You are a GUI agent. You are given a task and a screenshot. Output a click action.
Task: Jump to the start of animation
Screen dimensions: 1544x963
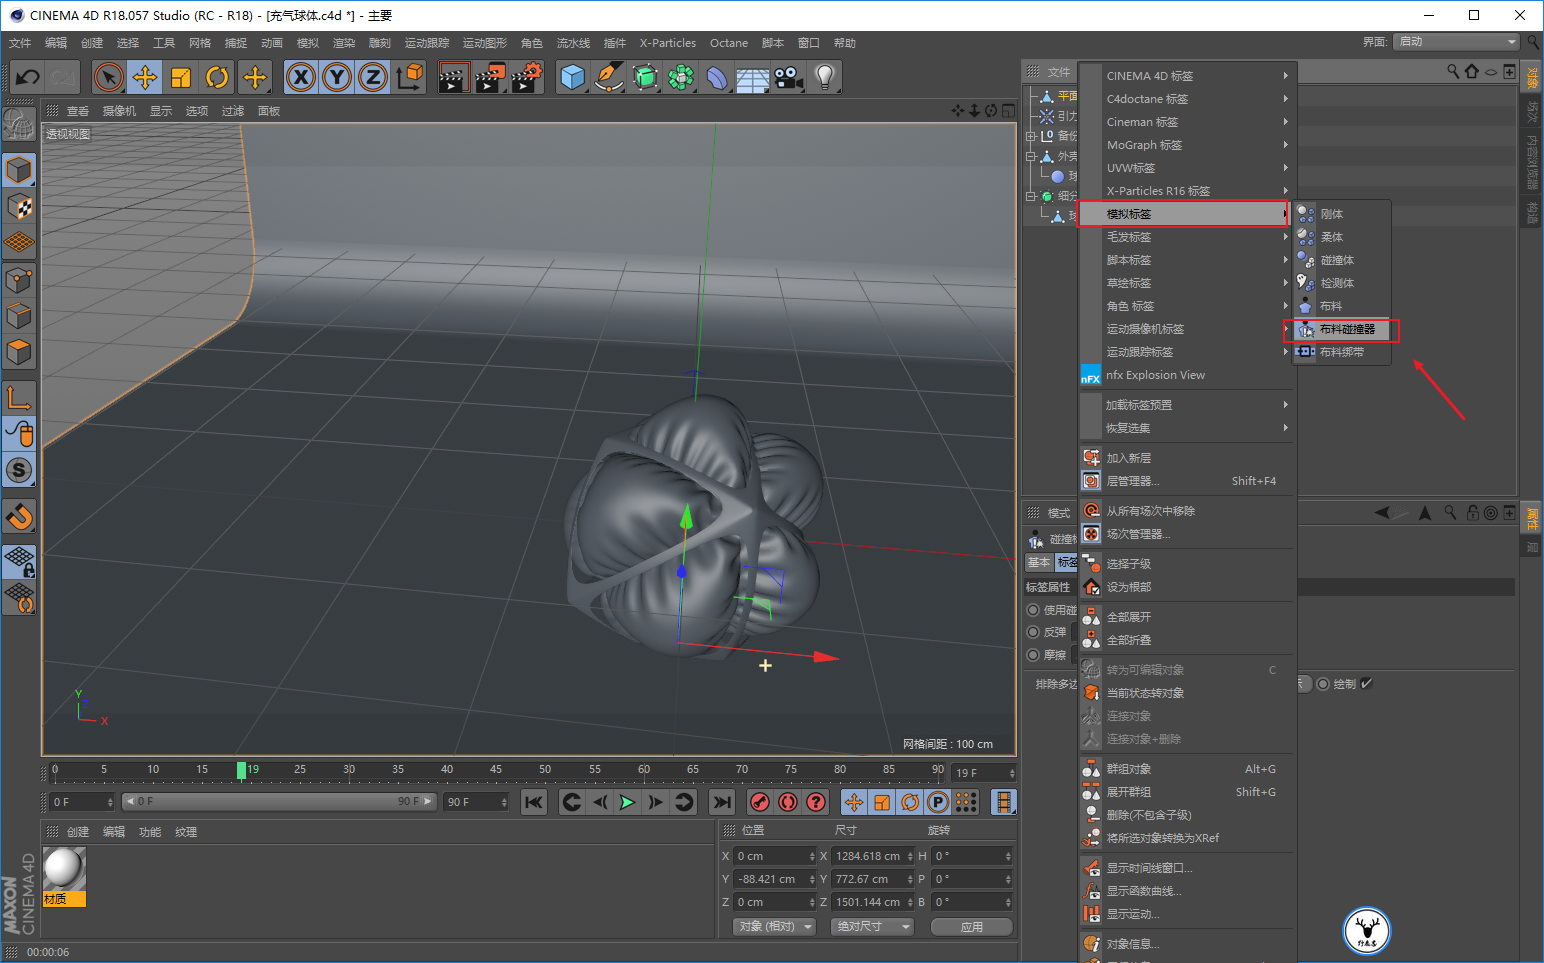coord(534,802)
